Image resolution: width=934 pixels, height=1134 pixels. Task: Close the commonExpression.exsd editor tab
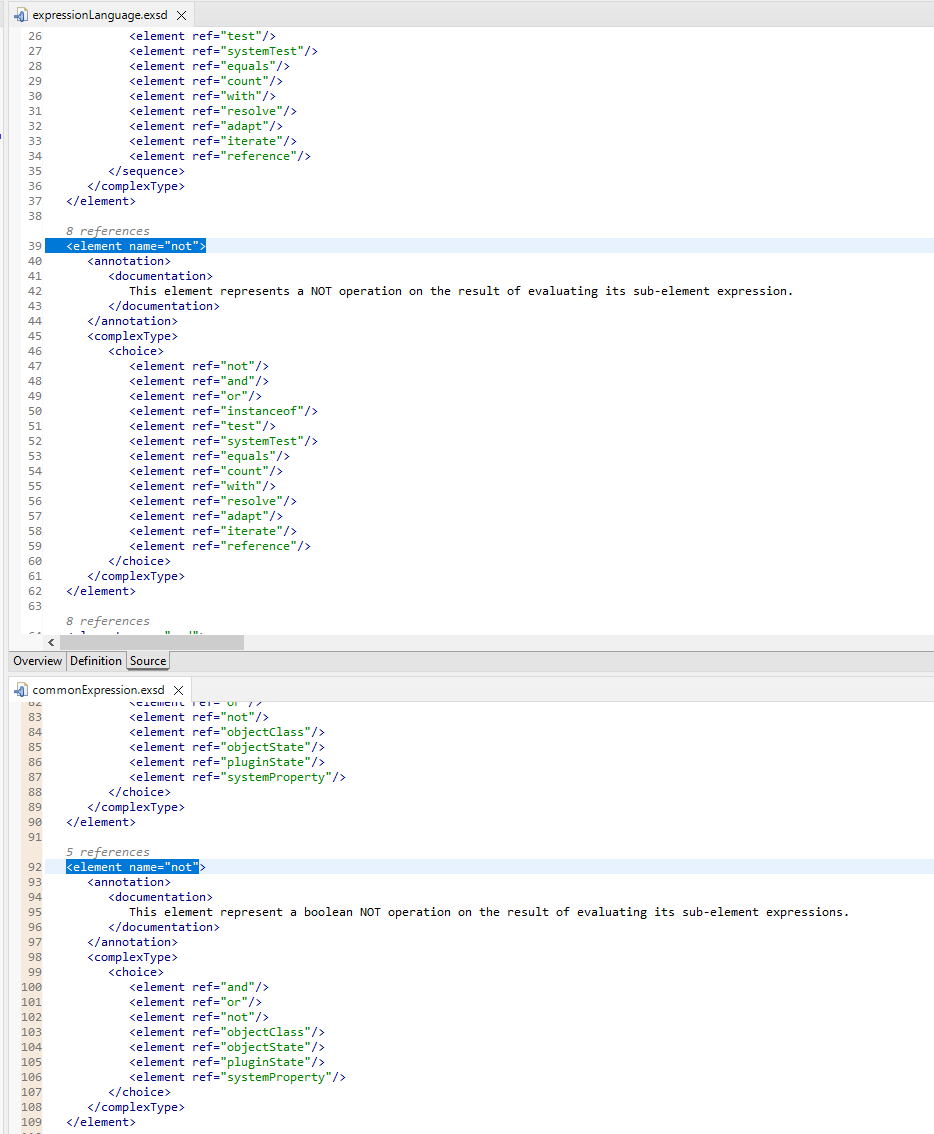coord(178,689)
